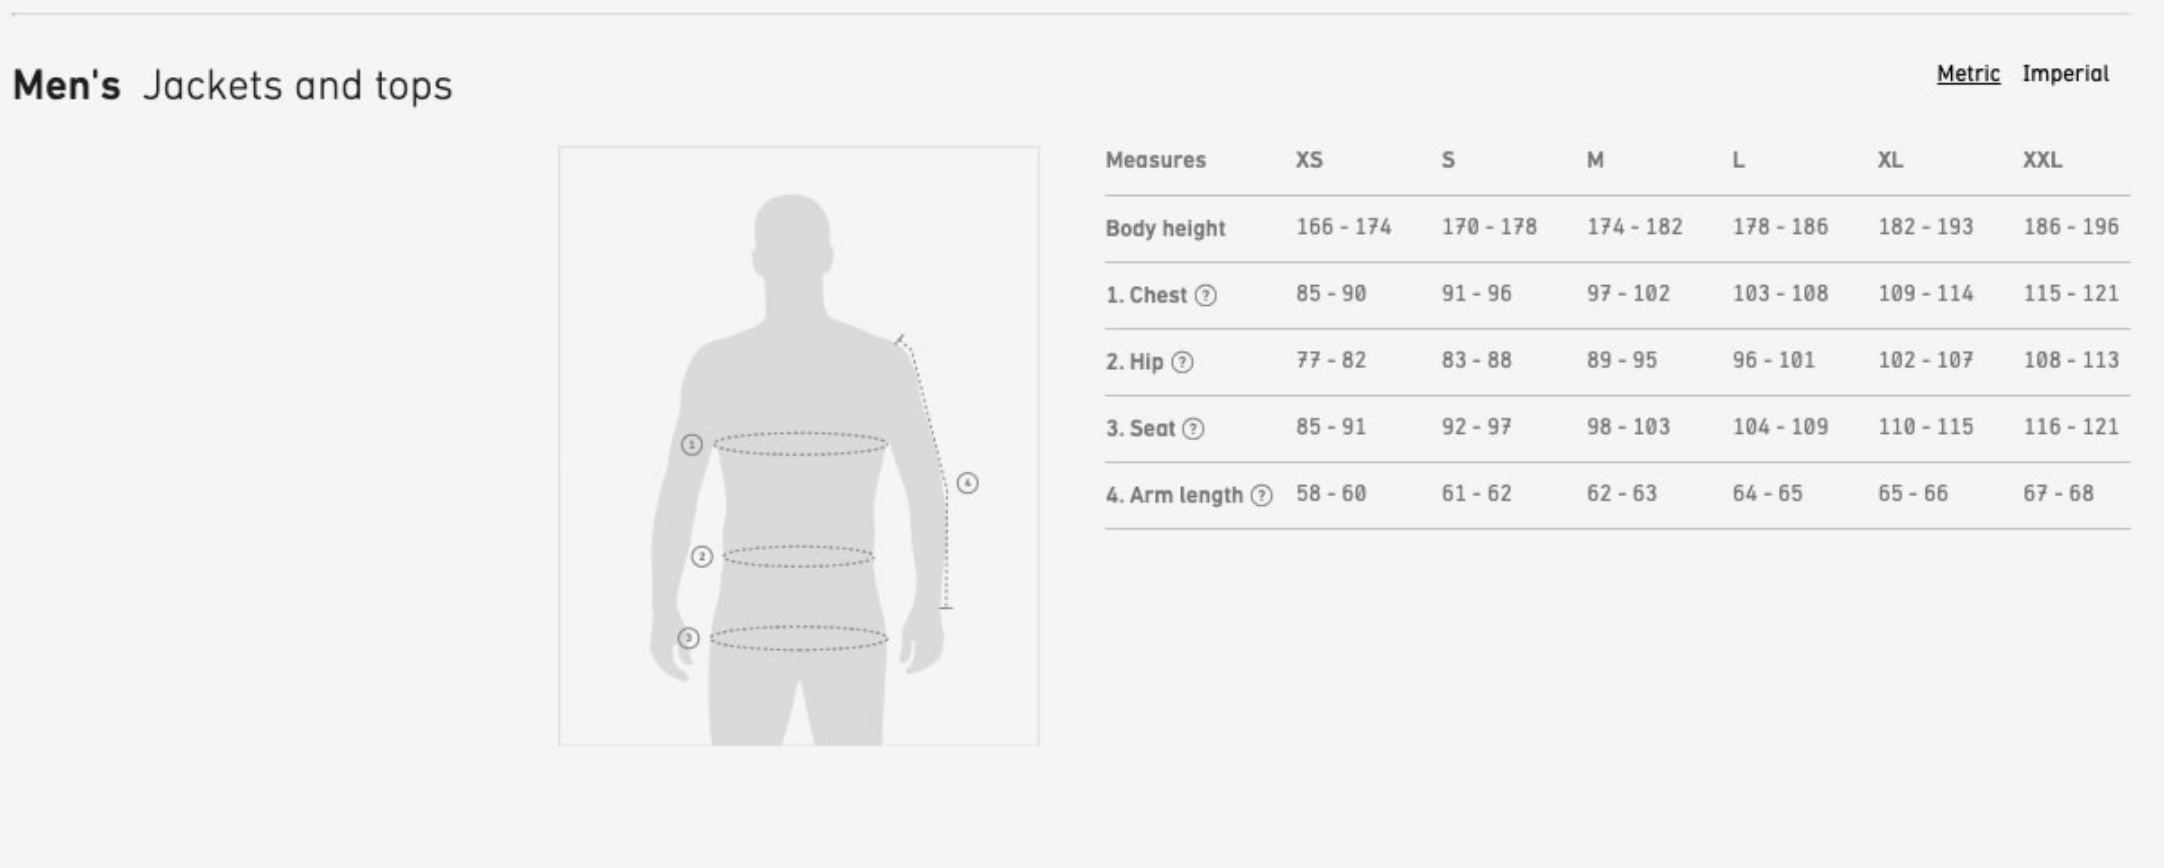
Task: Click seat marker 3 on the silhouette
Action: pyautogui.click(x=688, y=638)
